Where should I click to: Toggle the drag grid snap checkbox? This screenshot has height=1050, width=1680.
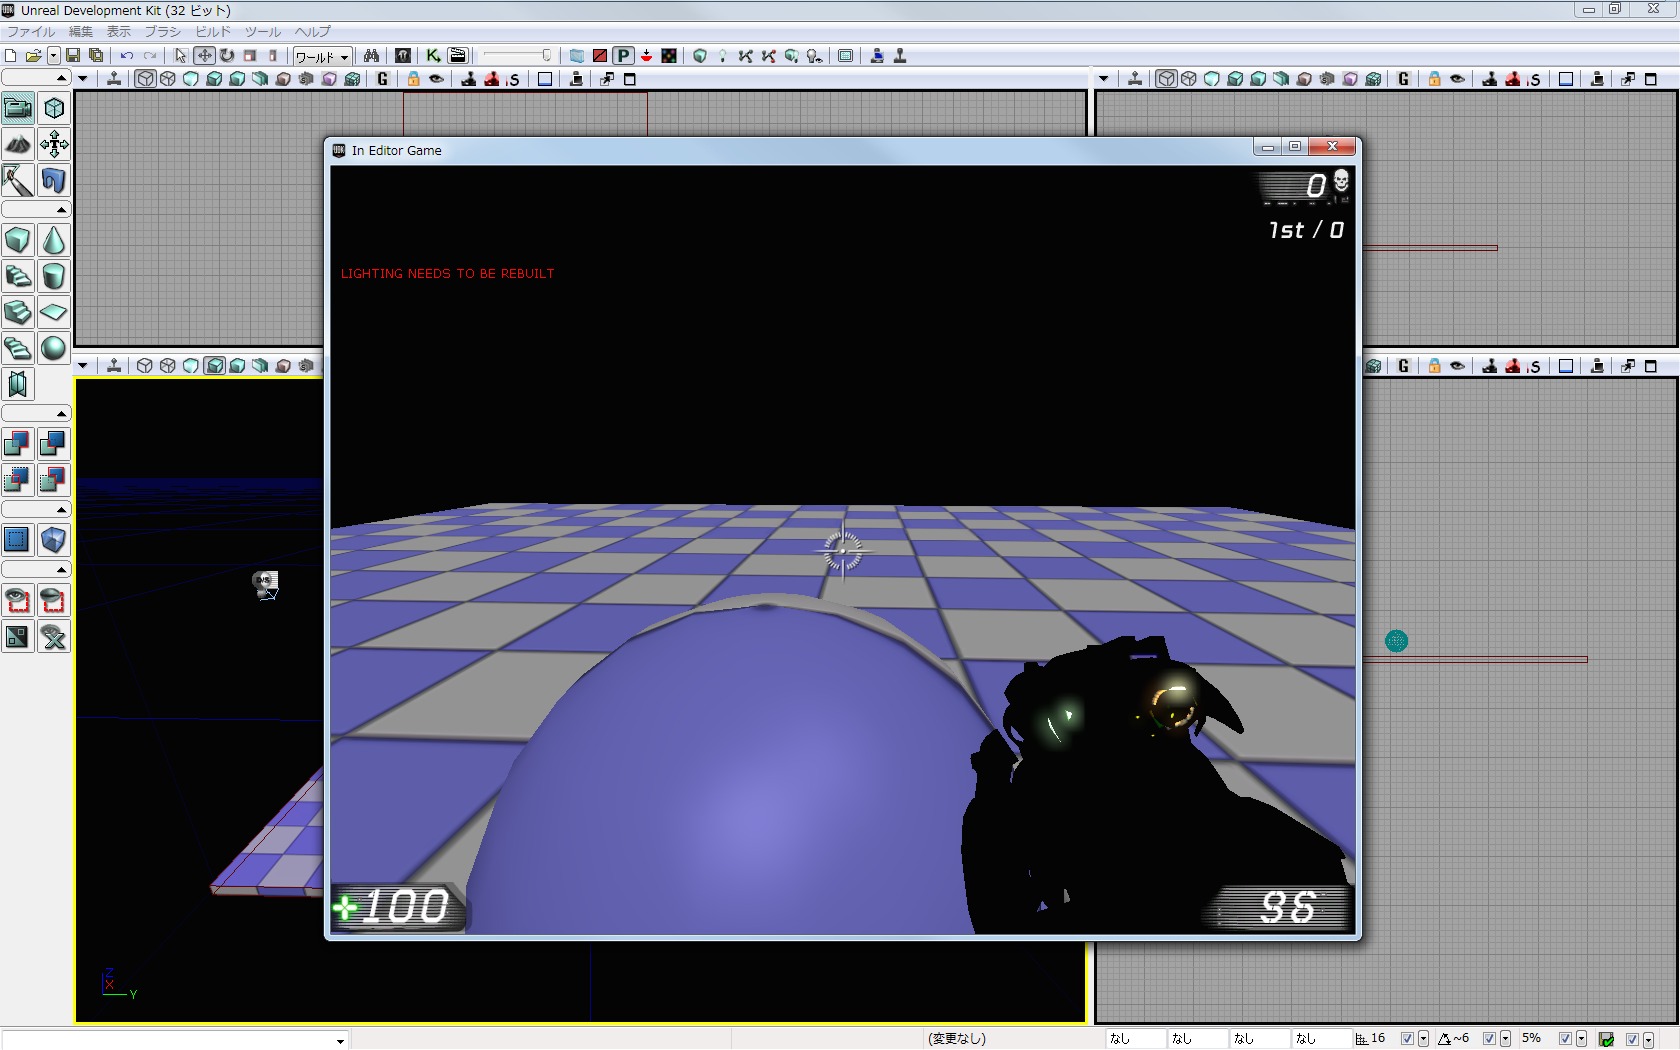tap(1407, 1039)
